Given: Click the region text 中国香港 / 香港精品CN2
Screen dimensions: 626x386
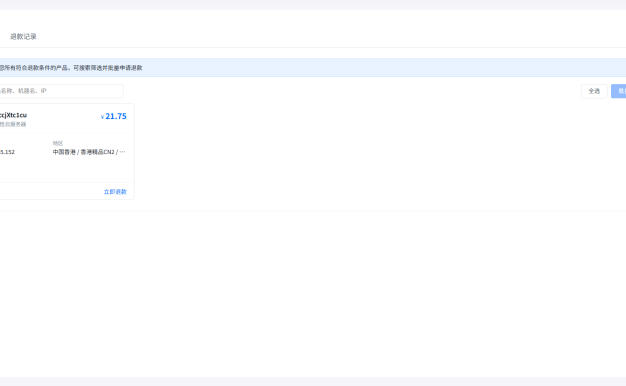Looking at the screenshot, I should (89, 152).
